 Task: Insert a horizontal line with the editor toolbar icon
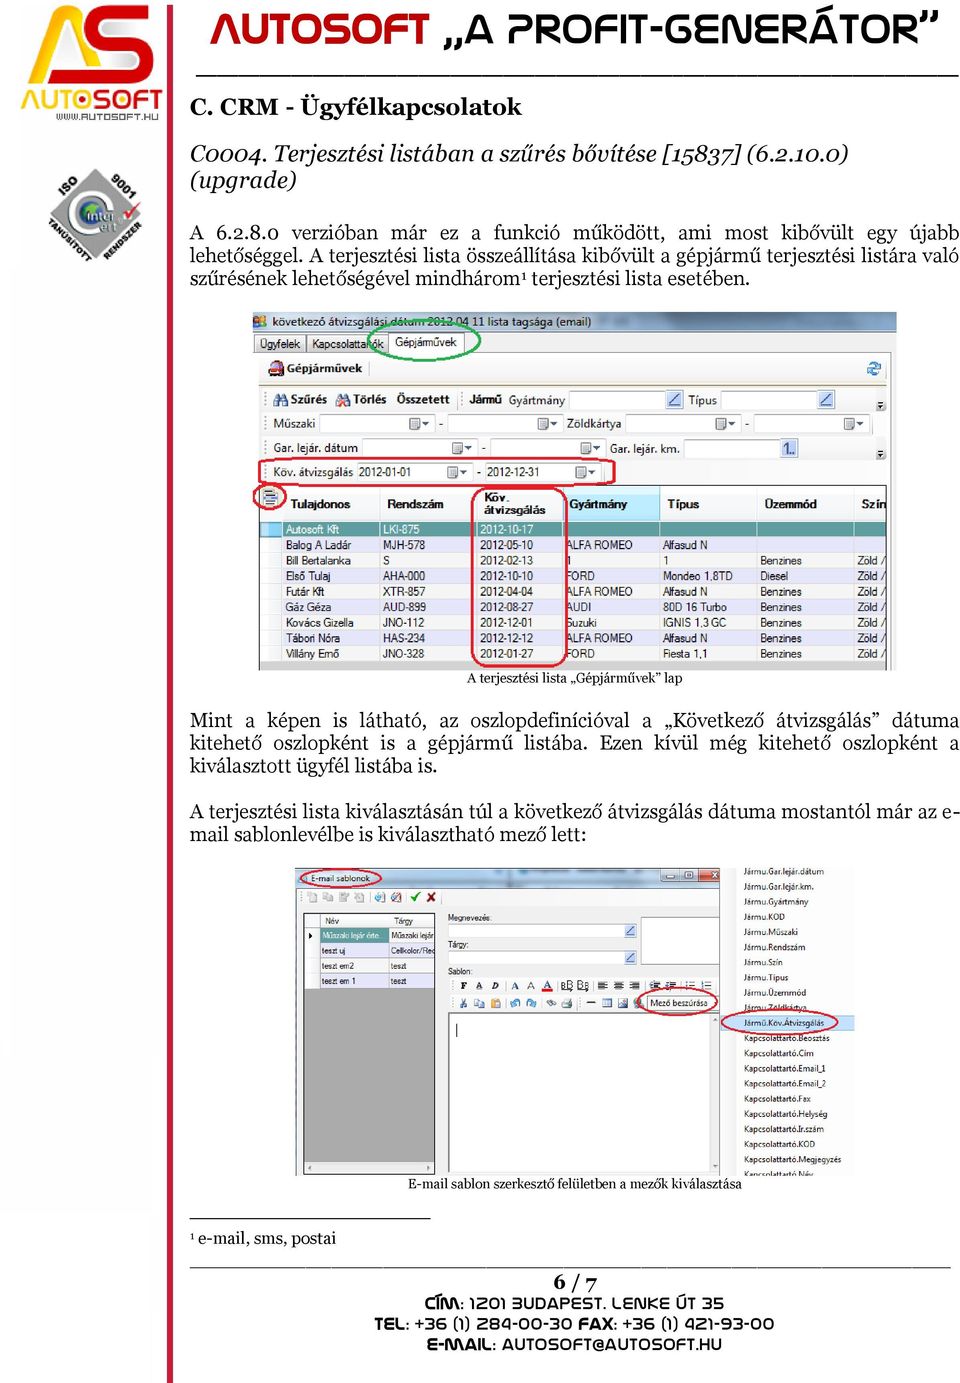(x=591, y=1003)
